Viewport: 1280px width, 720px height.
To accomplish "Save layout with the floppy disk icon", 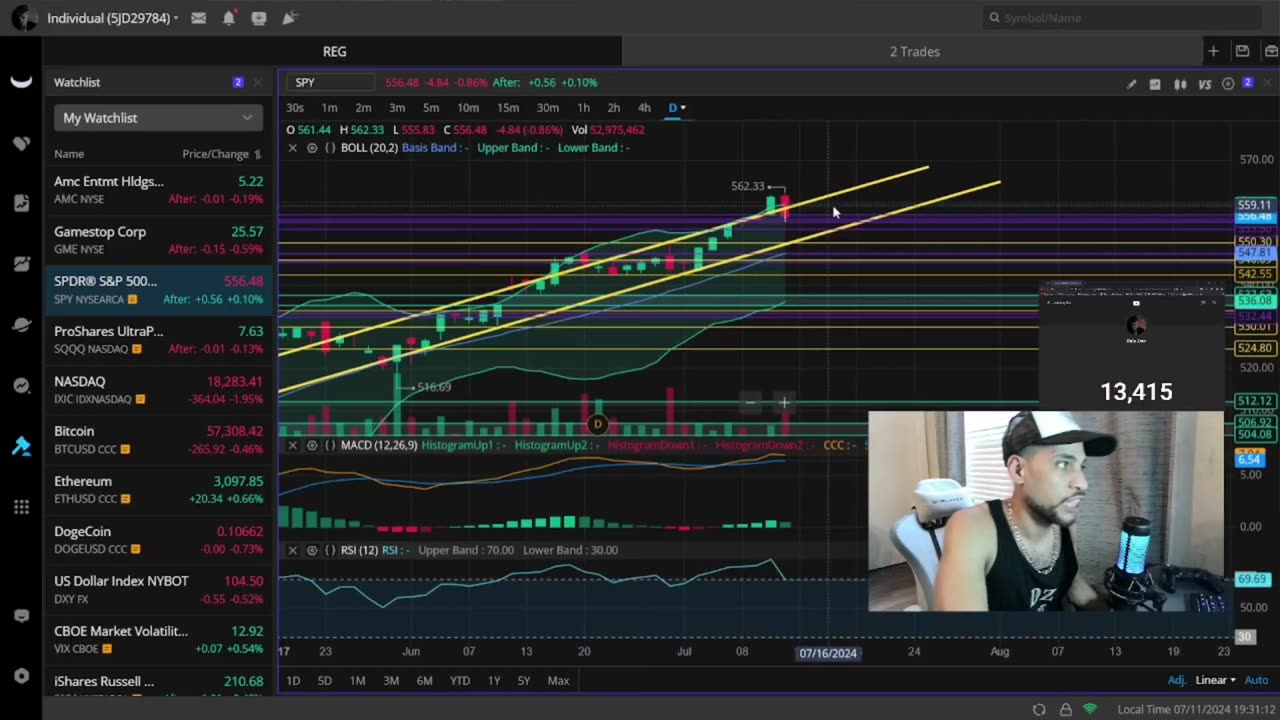I will point(1242,51).
